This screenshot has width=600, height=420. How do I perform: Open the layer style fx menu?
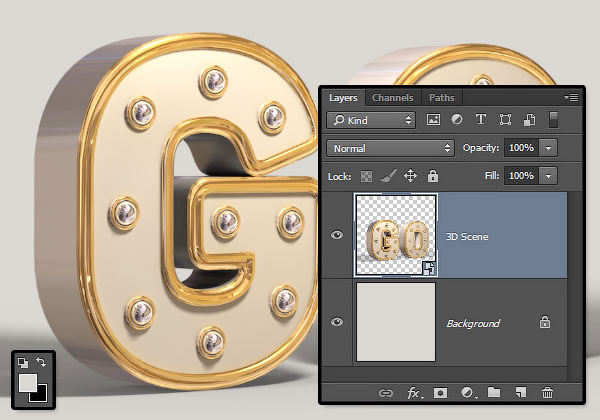(x=413, y=393)
